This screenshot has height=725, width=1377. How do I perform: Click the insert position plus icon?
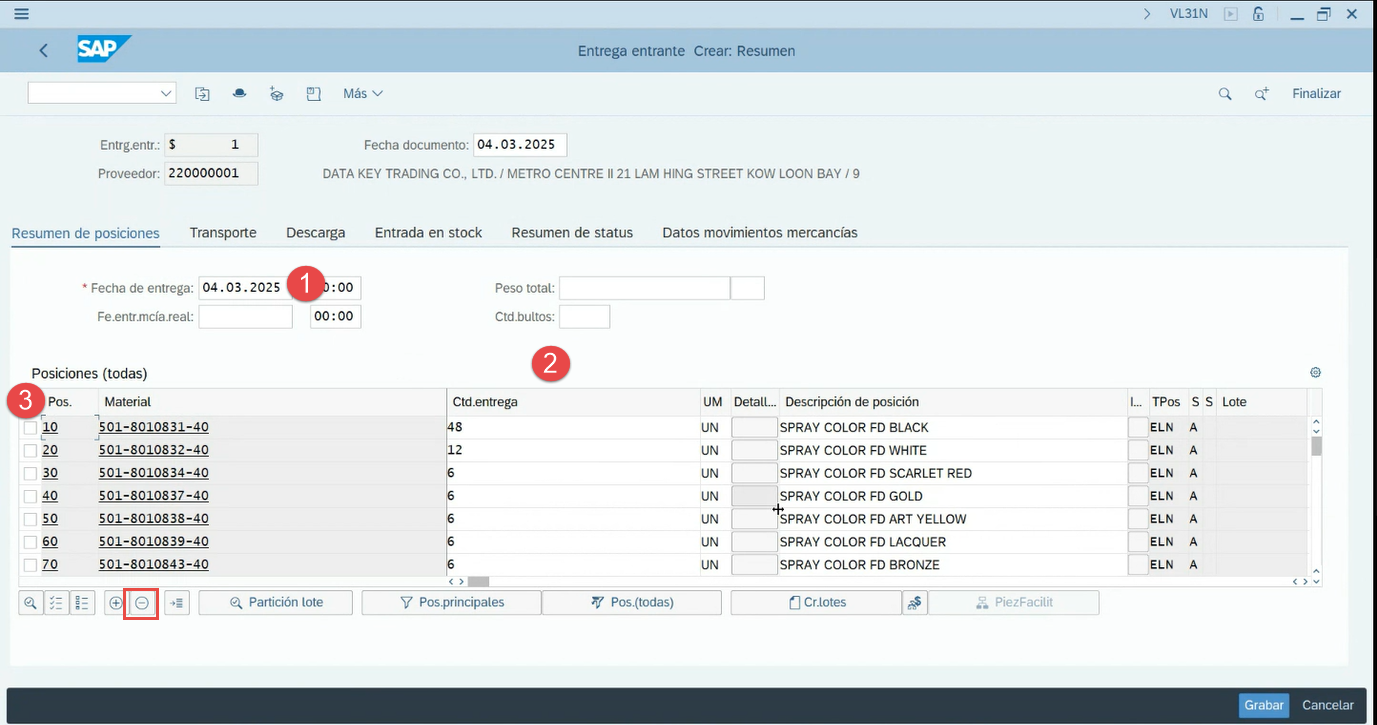point(116,603)
